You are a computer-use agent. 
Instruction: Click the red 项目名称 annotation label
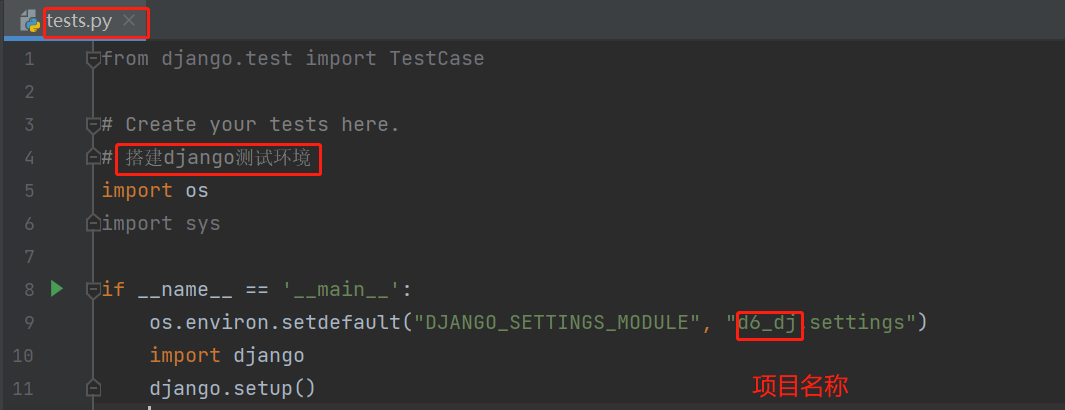[x=799, y=387]
